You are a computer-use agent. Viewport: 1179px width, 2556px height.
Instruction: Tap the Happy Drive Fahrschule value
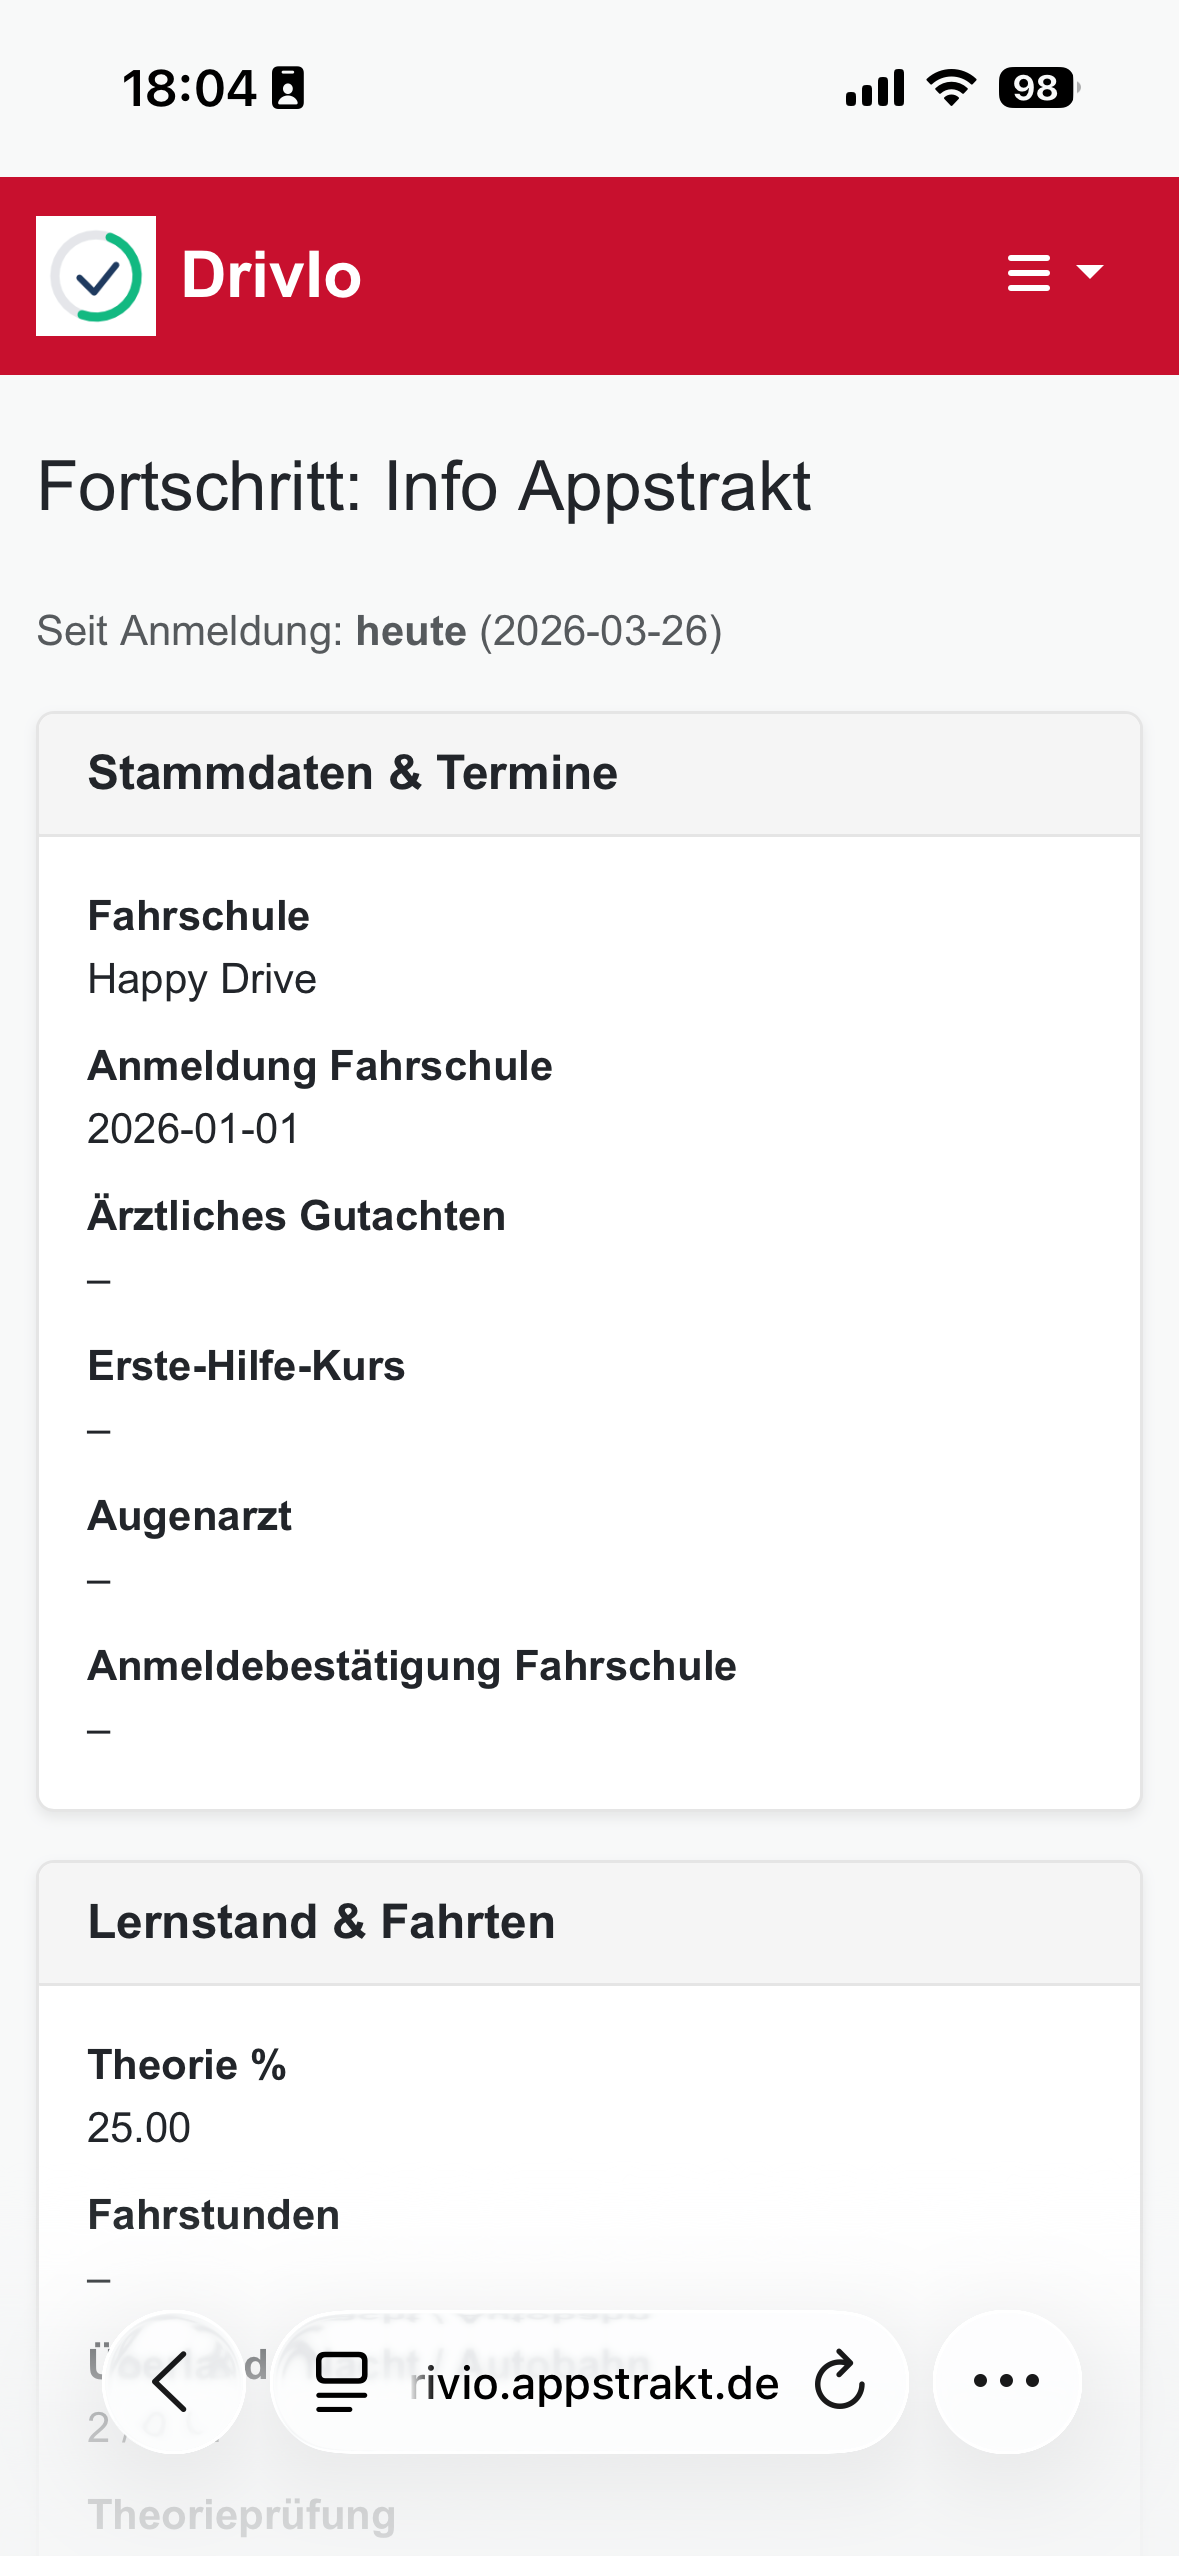pyautogui.click(x=202, y=979)
